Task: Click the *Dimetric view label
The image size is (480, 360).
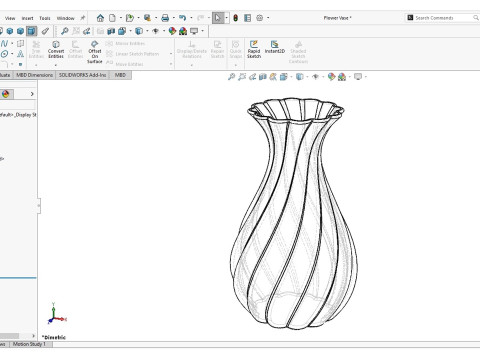Action: pyautogui.click(x=54, y=337)
